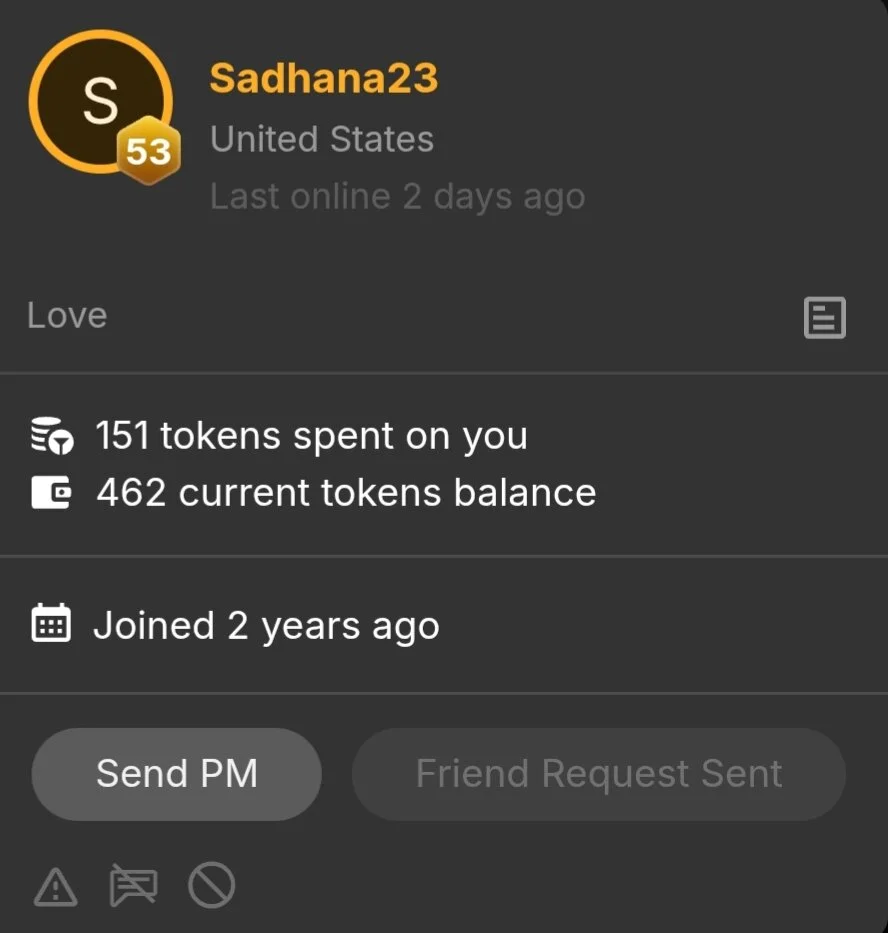The image size is (888, 933).
Task: Open the Sadhana23 username link
Action: (323, 79)
